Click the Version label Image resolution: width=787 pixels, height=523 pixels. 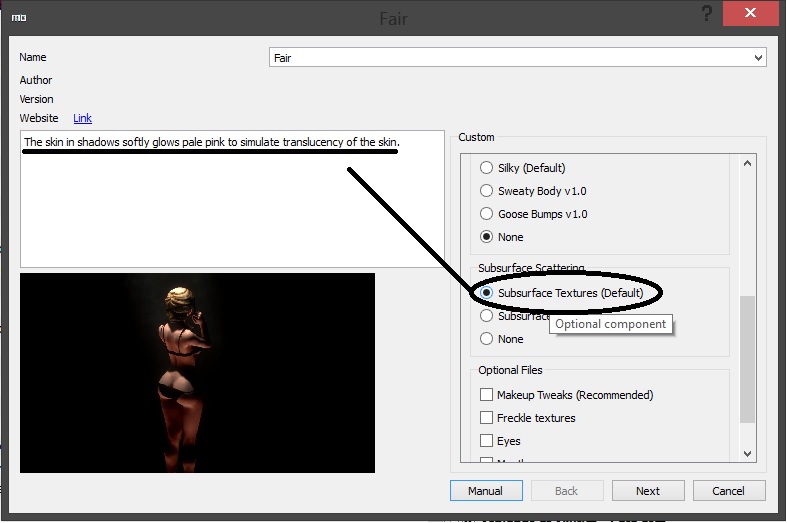(x=36, y=99)
